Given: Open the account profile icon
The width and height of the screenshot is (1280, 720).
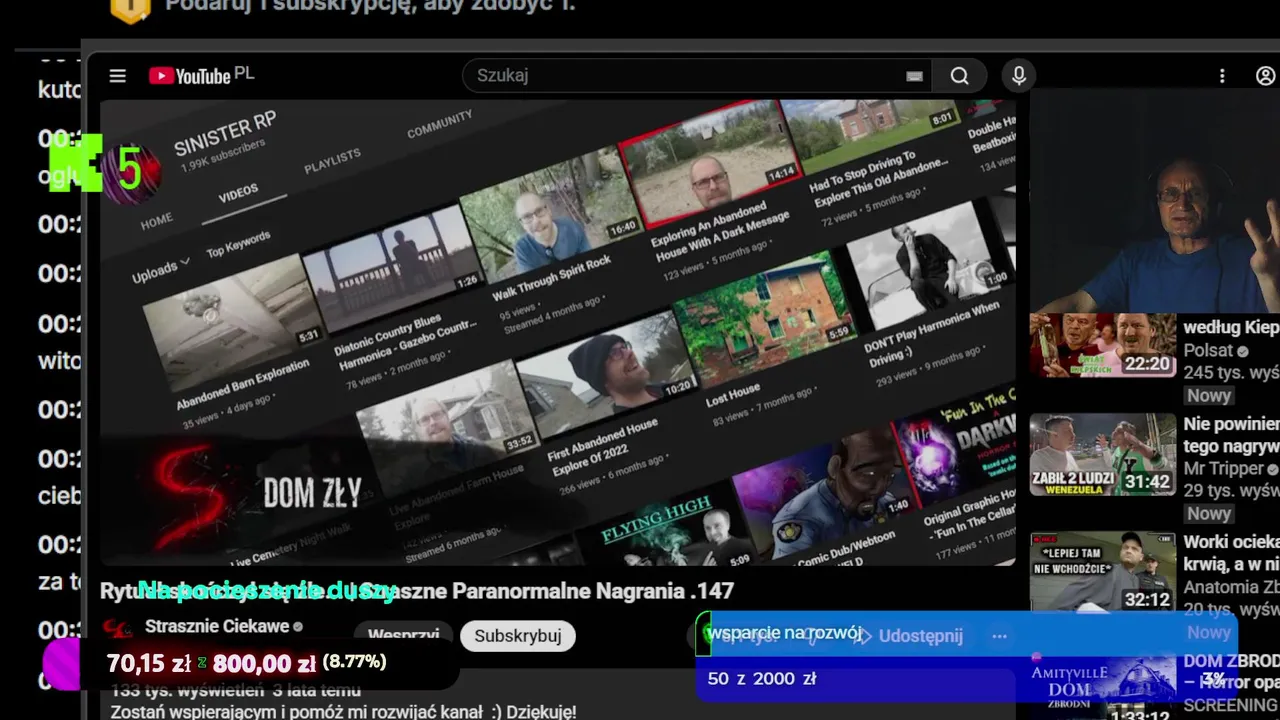Looking at the screenshot, I should (x=1265, y=76).
